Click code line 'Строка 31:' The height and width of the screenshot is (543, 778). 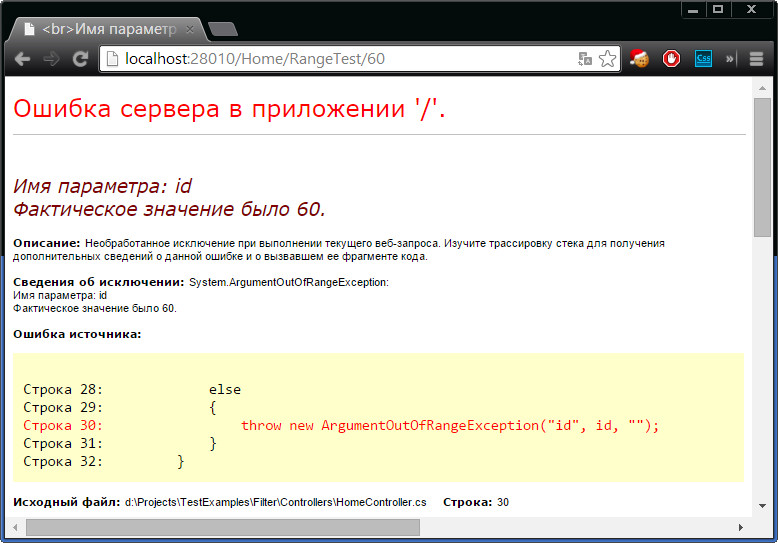tap(120, 444)
